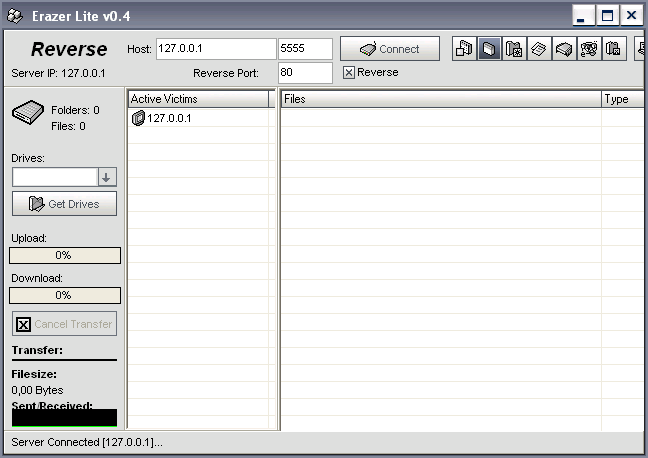648x458 pixels.
Task: Click the Host address input field
Action: [215, 49]
